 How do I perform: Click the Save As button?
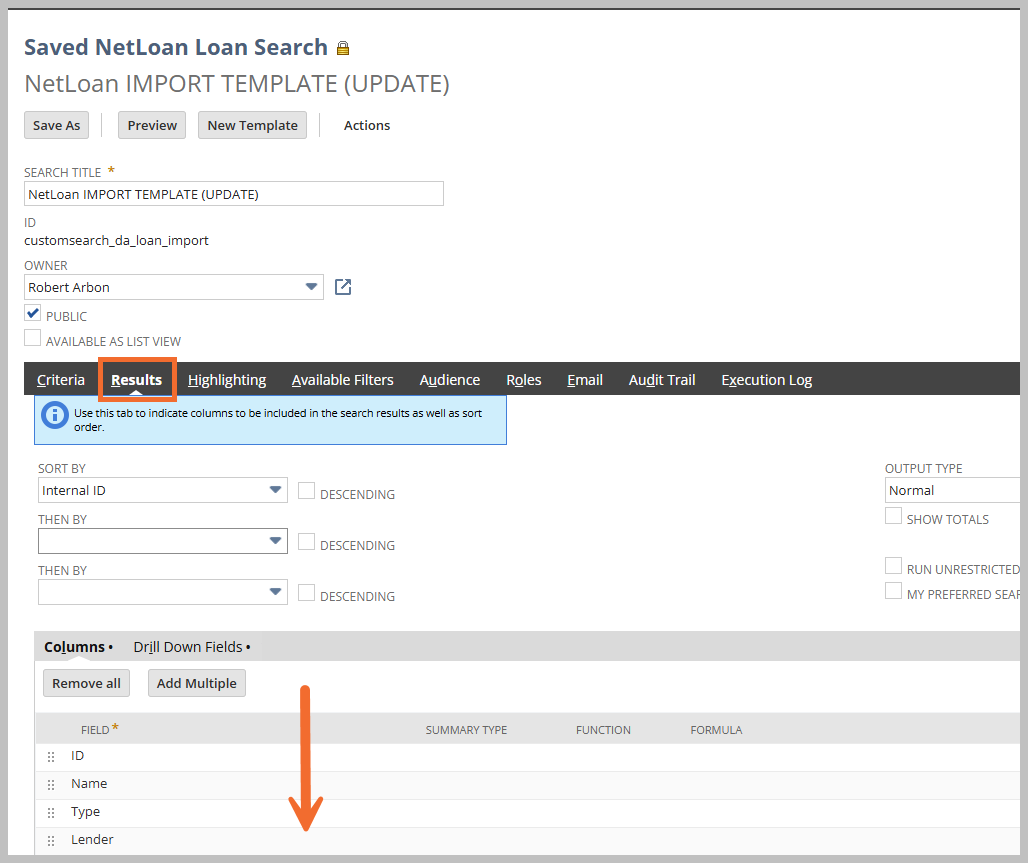coord(56,125)
